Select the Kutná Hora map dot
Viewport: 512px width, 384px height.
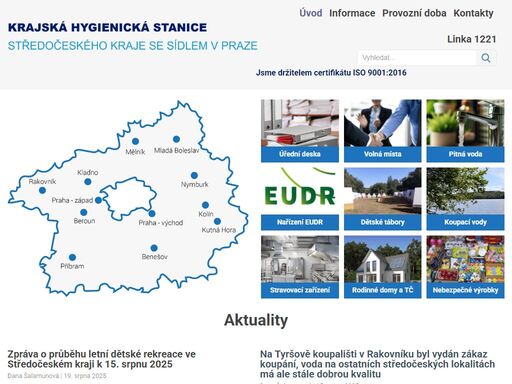click(x=217, y=221)
